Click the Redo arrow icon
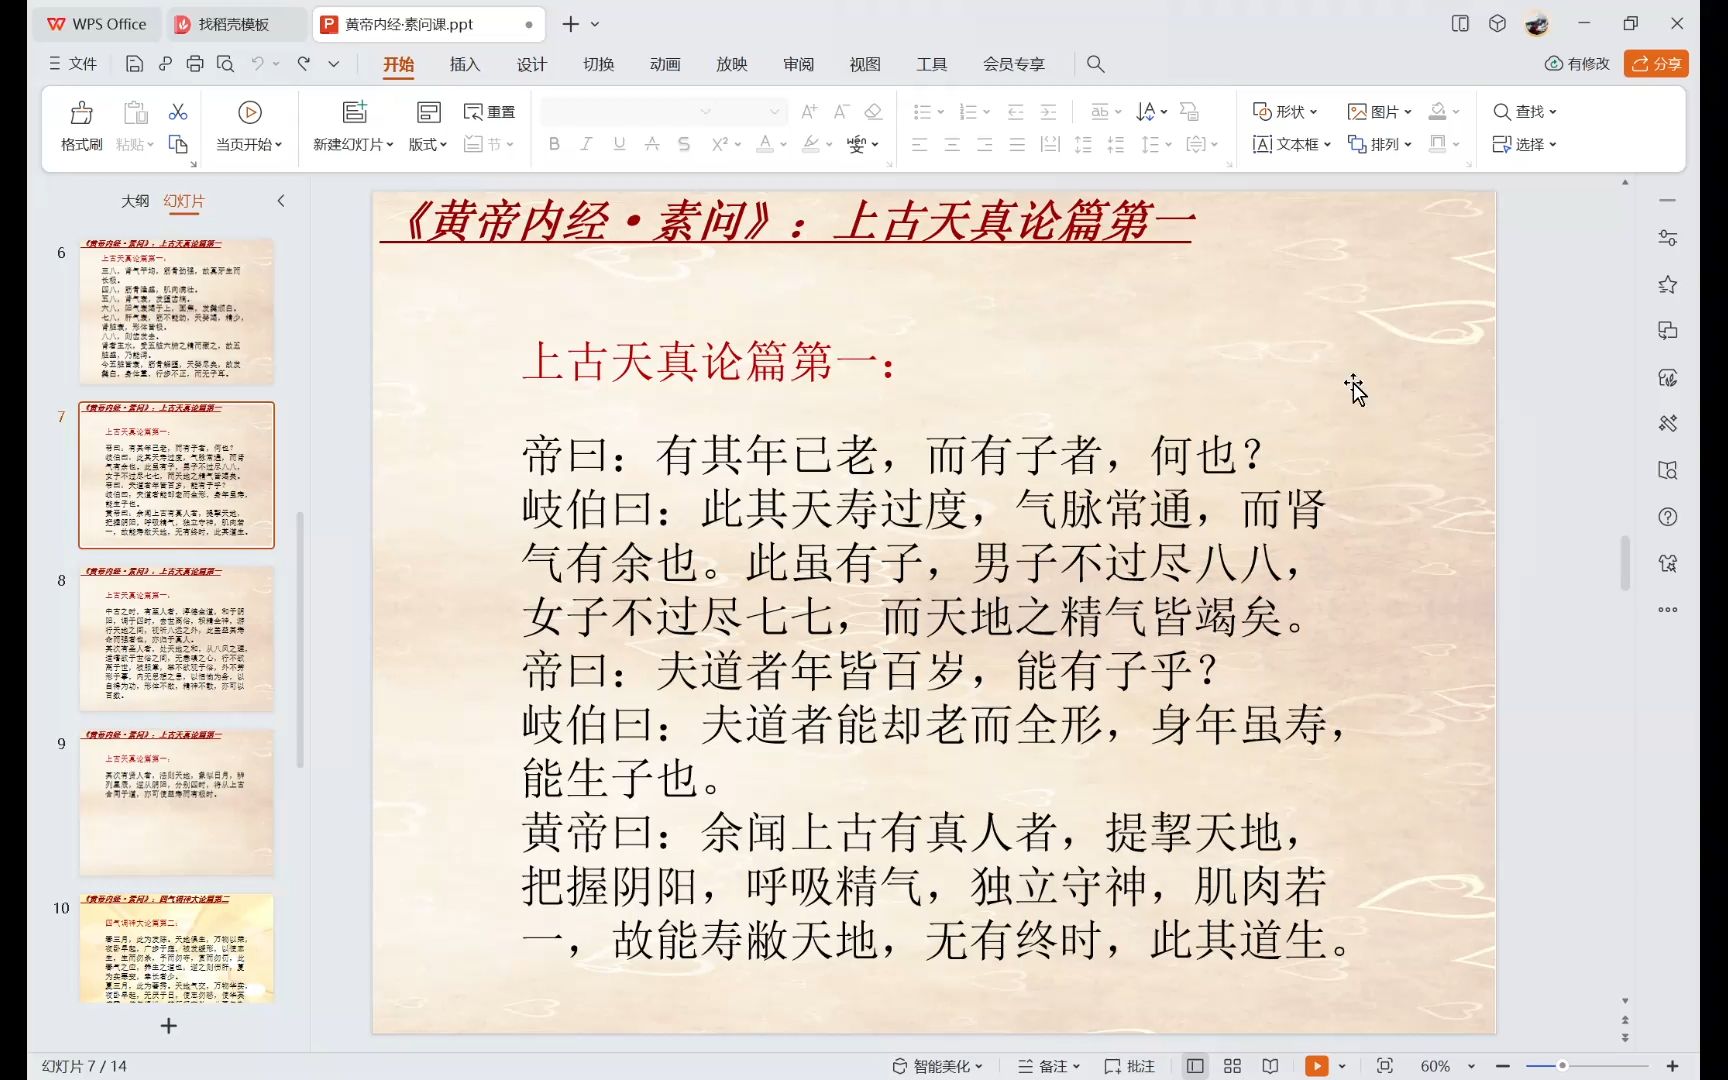Viewport: 1728px width, 1080px height. pos(303,64)
